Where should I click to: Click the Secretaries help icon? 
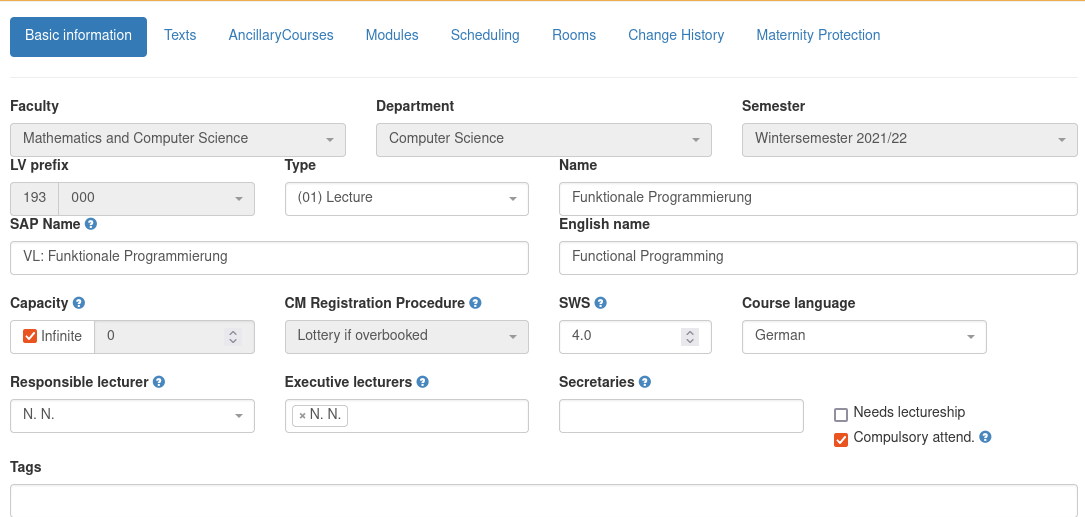click(x=645, y=382)
